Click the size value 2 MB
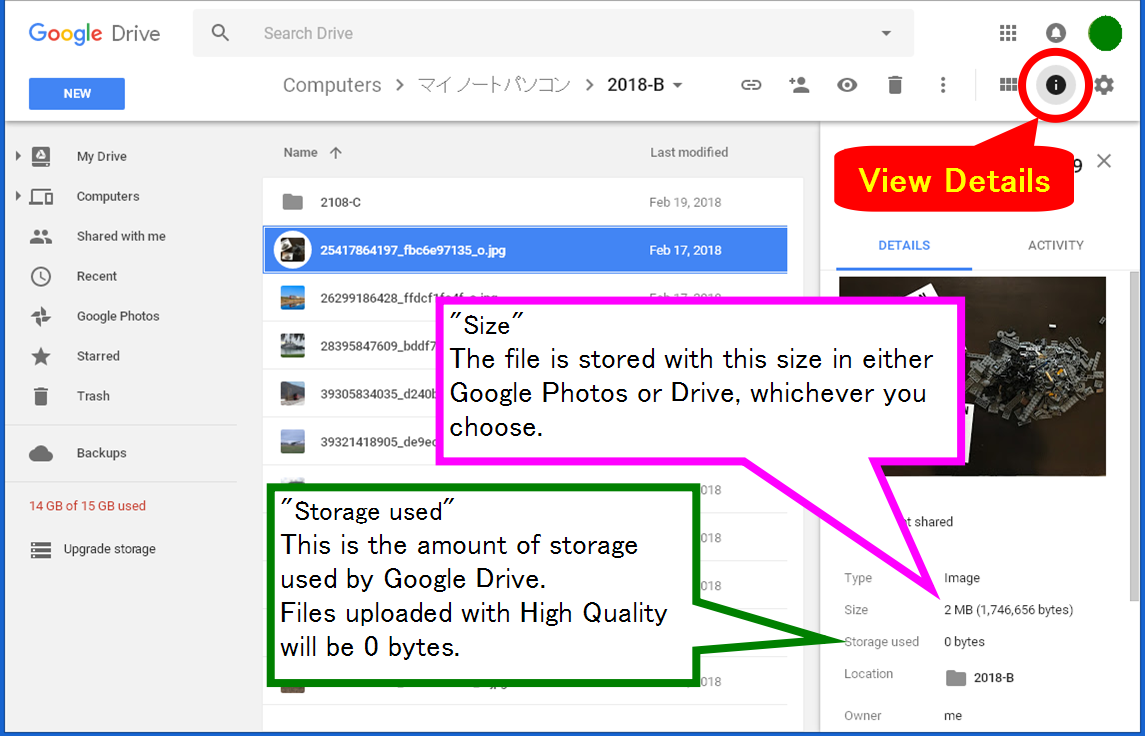This screenshot has height=736, width=1145. [x=1008, y=610]
